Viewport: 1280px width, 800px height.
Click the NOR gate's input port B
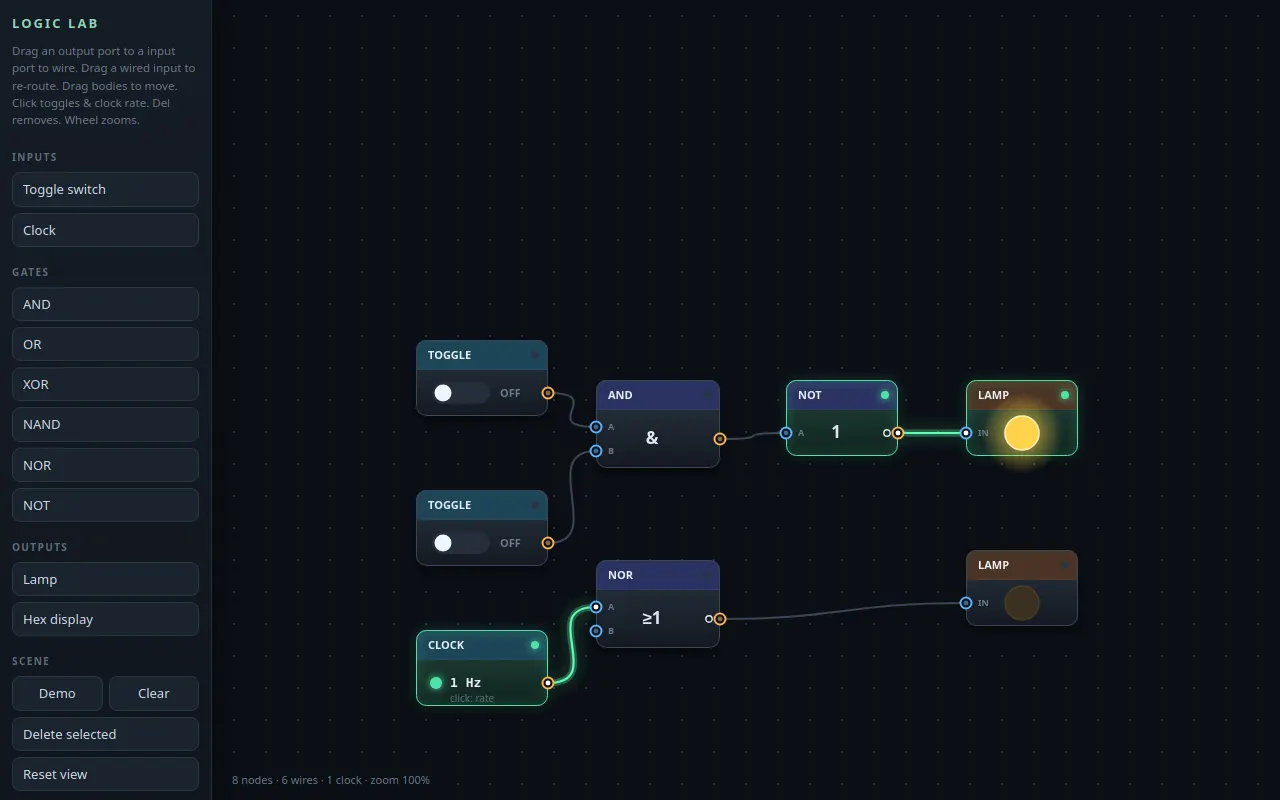(x=596, y=631)
